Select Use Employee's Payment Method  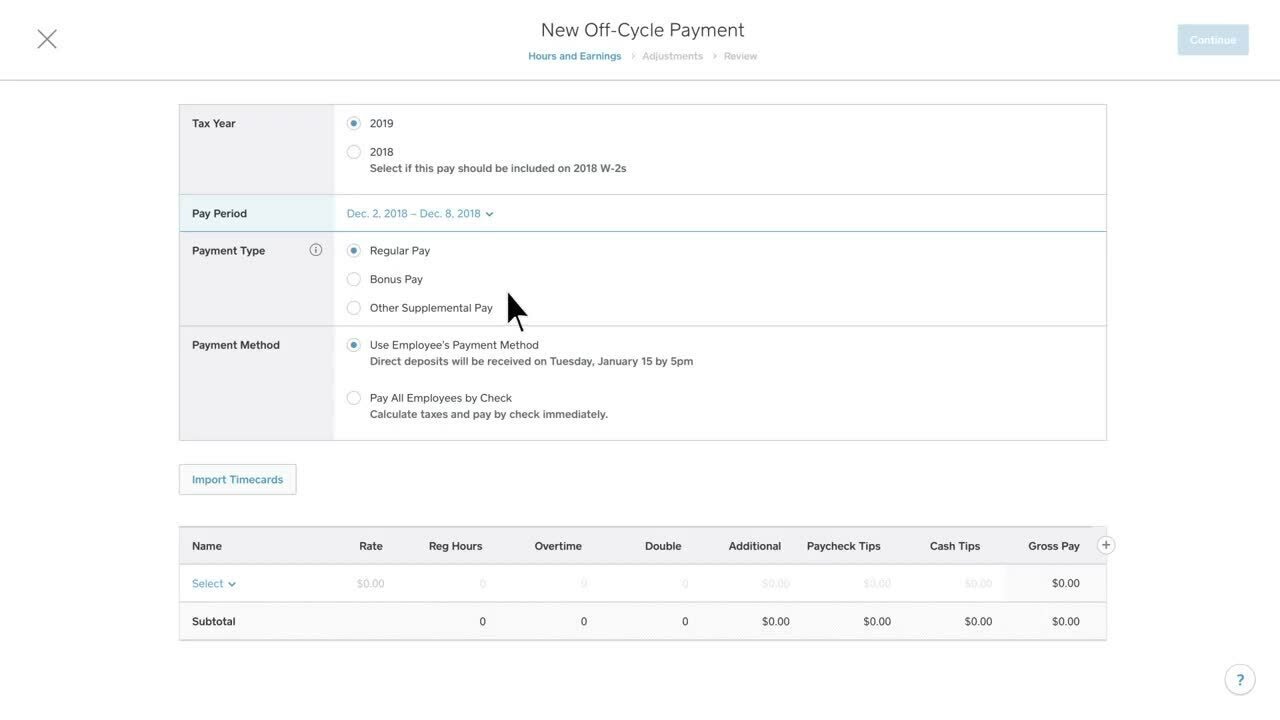tap(354, 345)
